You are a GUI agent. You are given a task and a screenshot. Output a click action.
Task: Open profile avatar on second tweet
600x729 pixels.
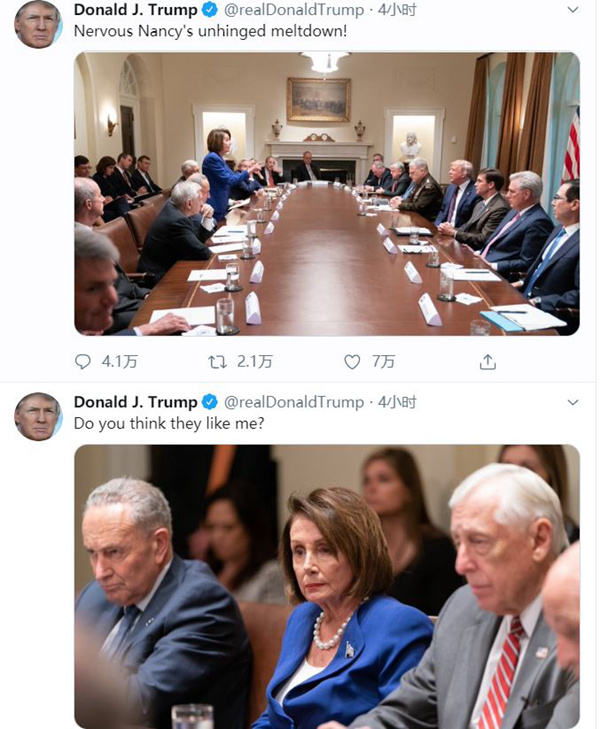(x=38, y=416)
